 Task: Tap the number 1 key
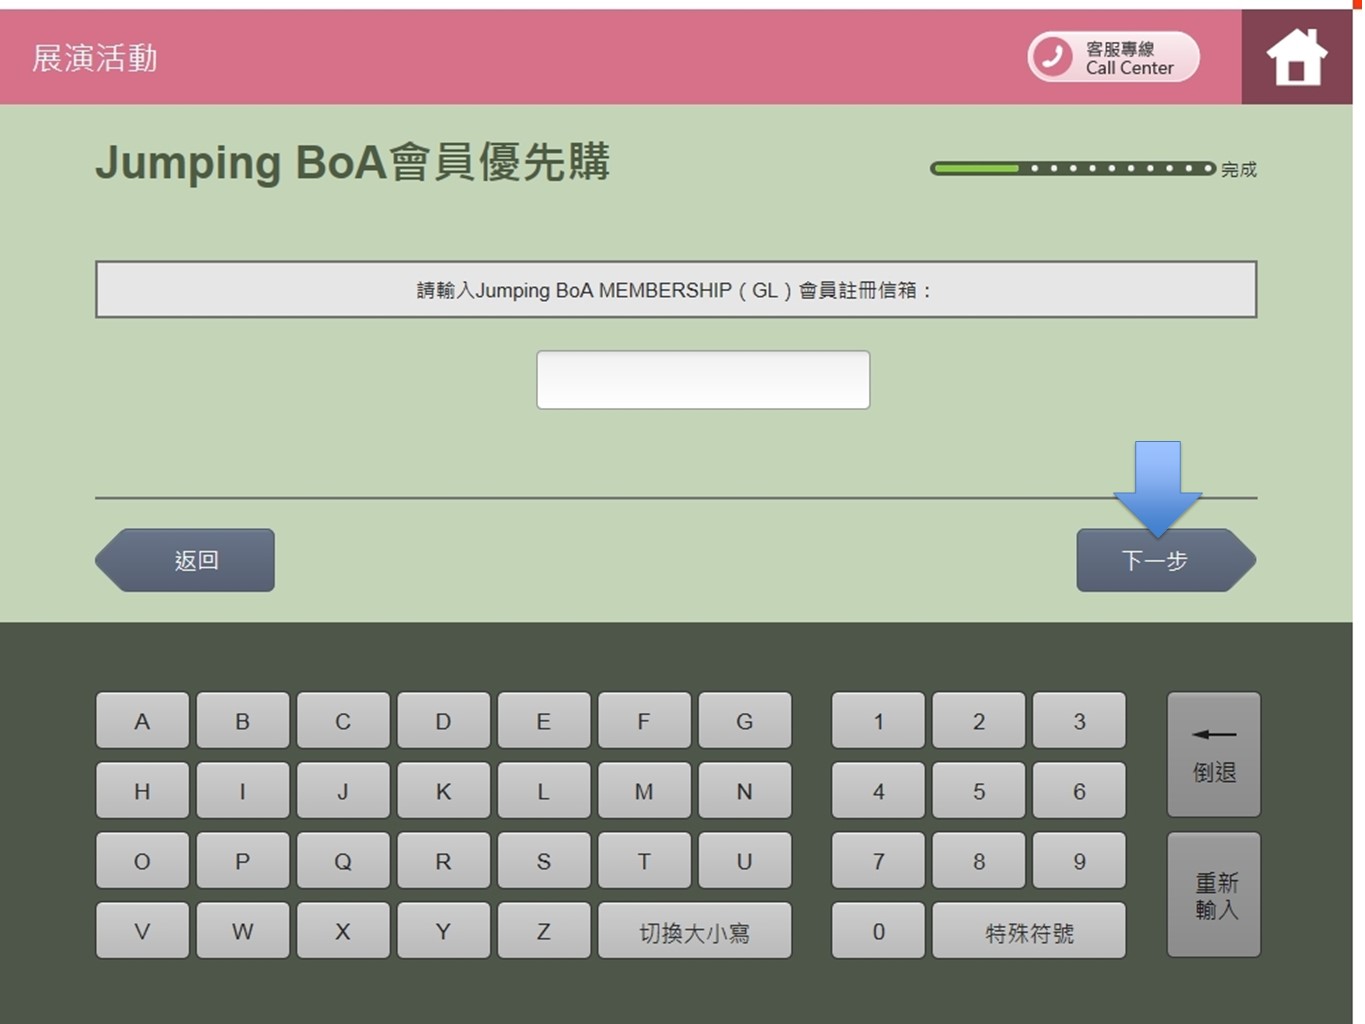878,721
